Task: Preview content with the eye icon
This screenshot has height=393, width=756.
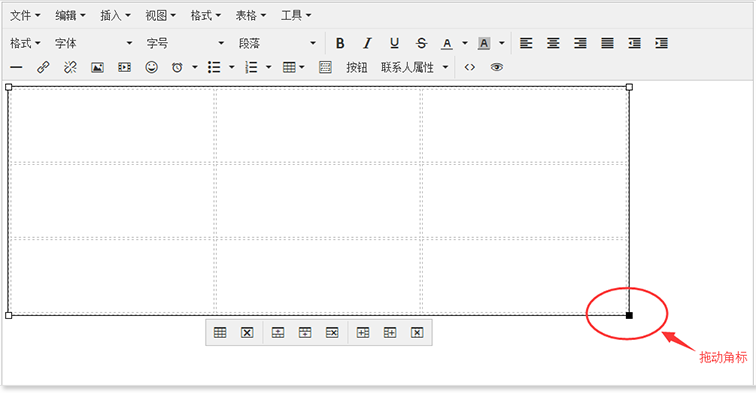Action: click(x=497, y=67)
